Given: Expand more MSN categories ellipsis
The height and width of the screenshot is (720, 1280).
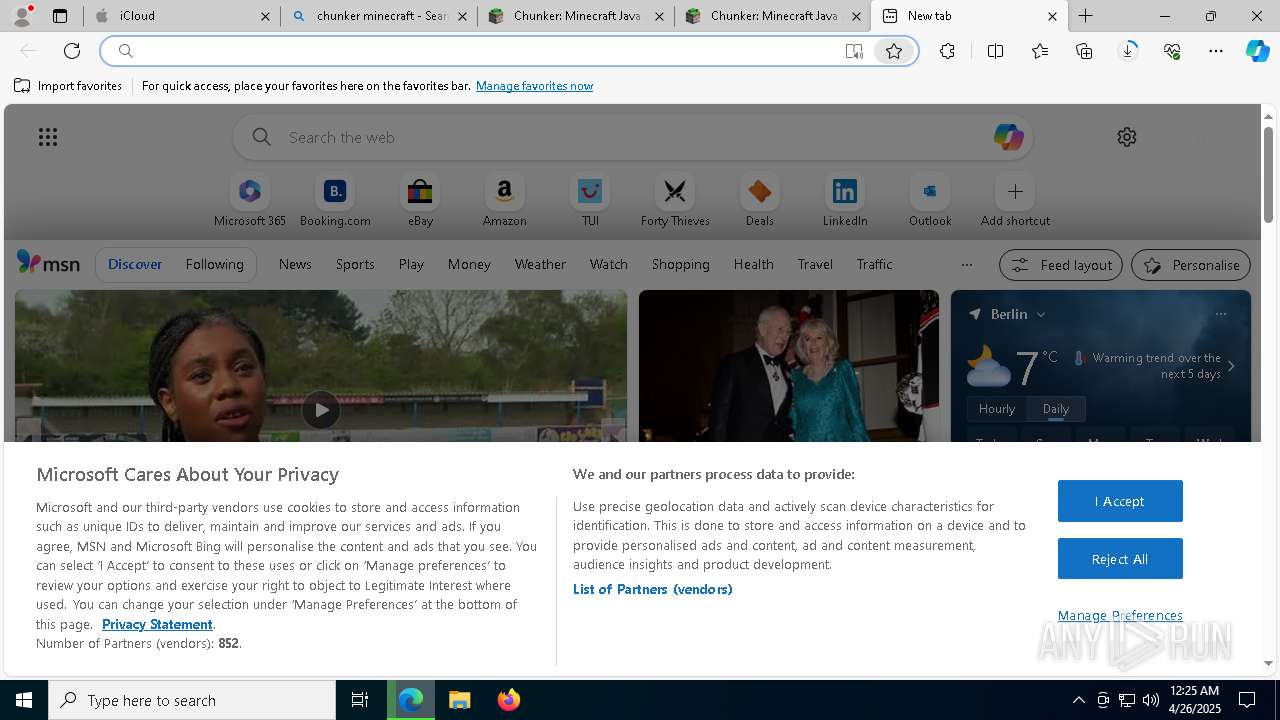Looking at the screenshot, I should (x=966, y=265).
